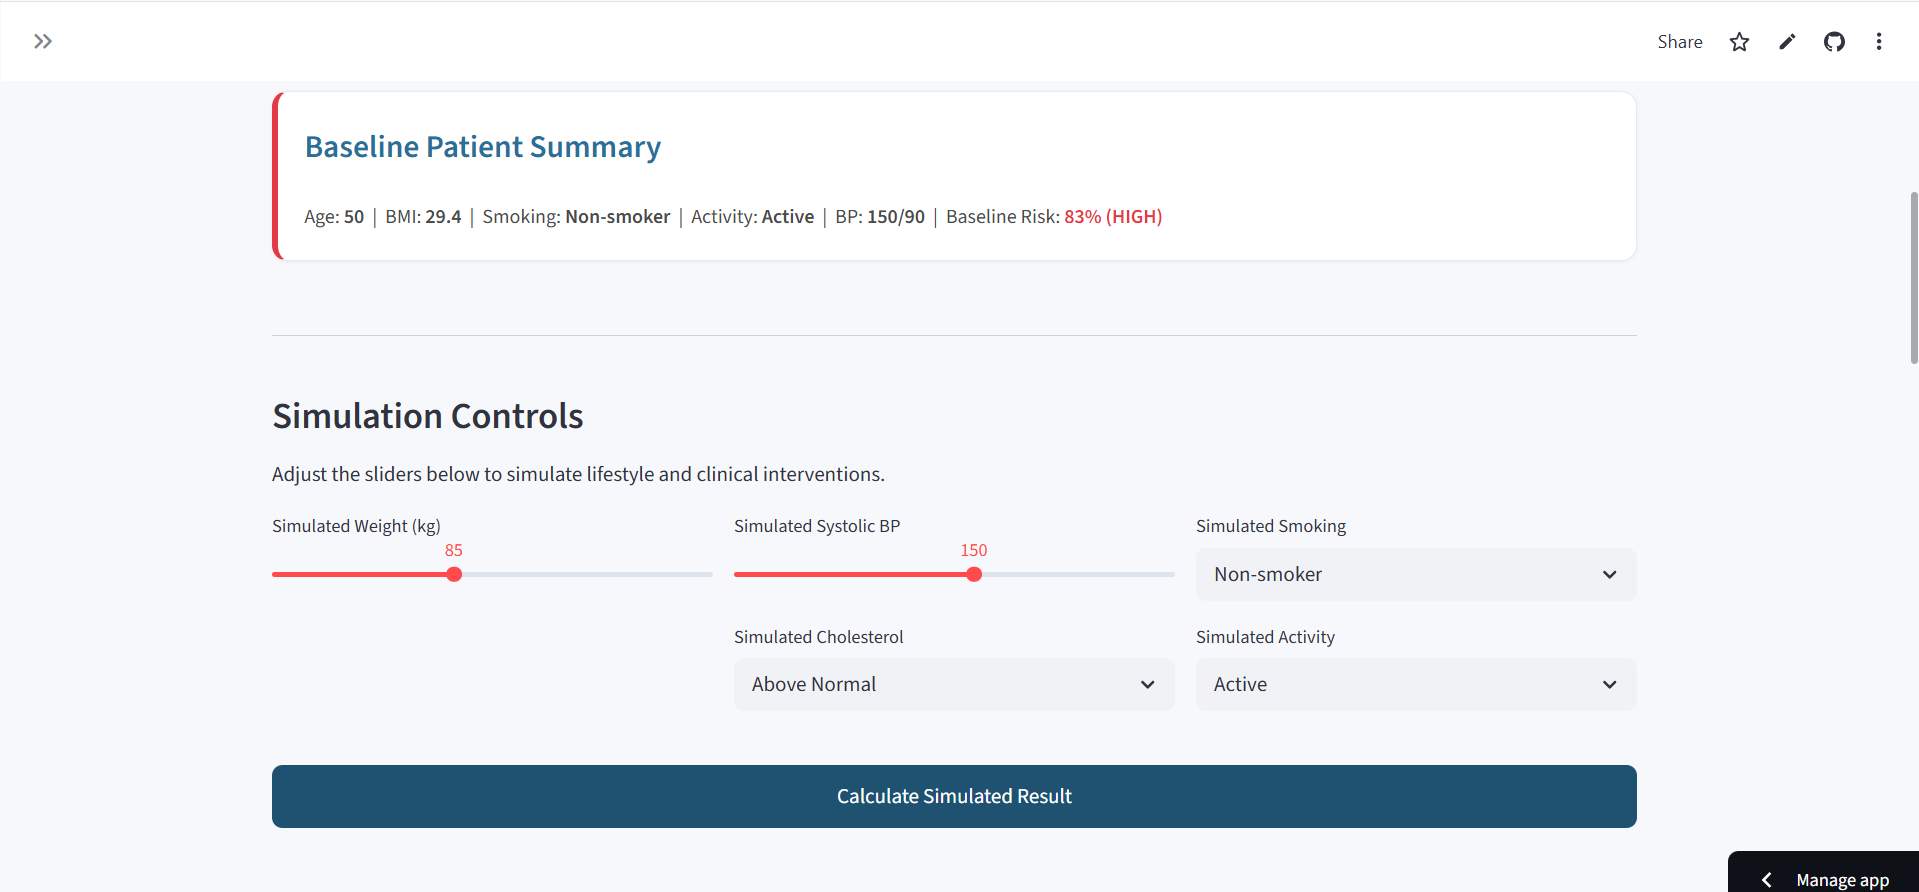
Task: Open the Simulated Activity dropdown
Action: click(x=1416, y=684)
